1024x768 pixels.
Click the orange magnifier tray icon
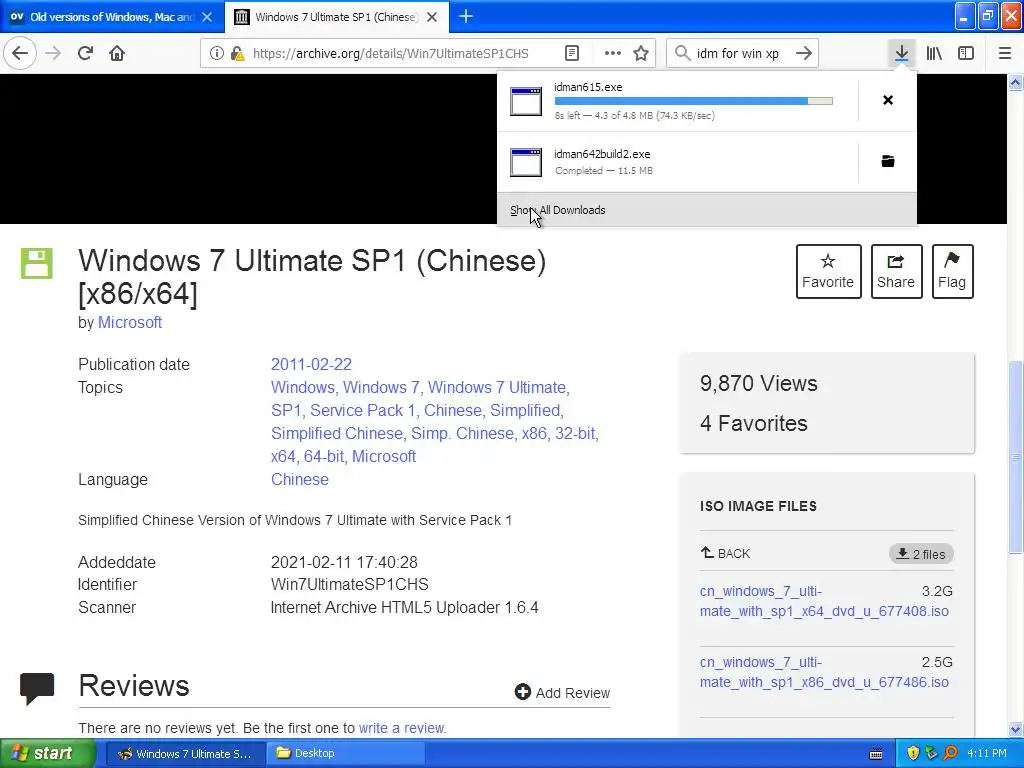(x=950, y=753)
